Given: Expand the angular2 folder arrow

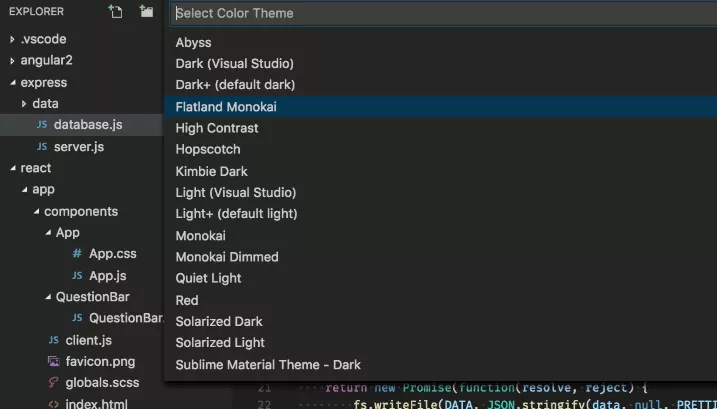Looking at the screenshot, I should pos(12,60).
